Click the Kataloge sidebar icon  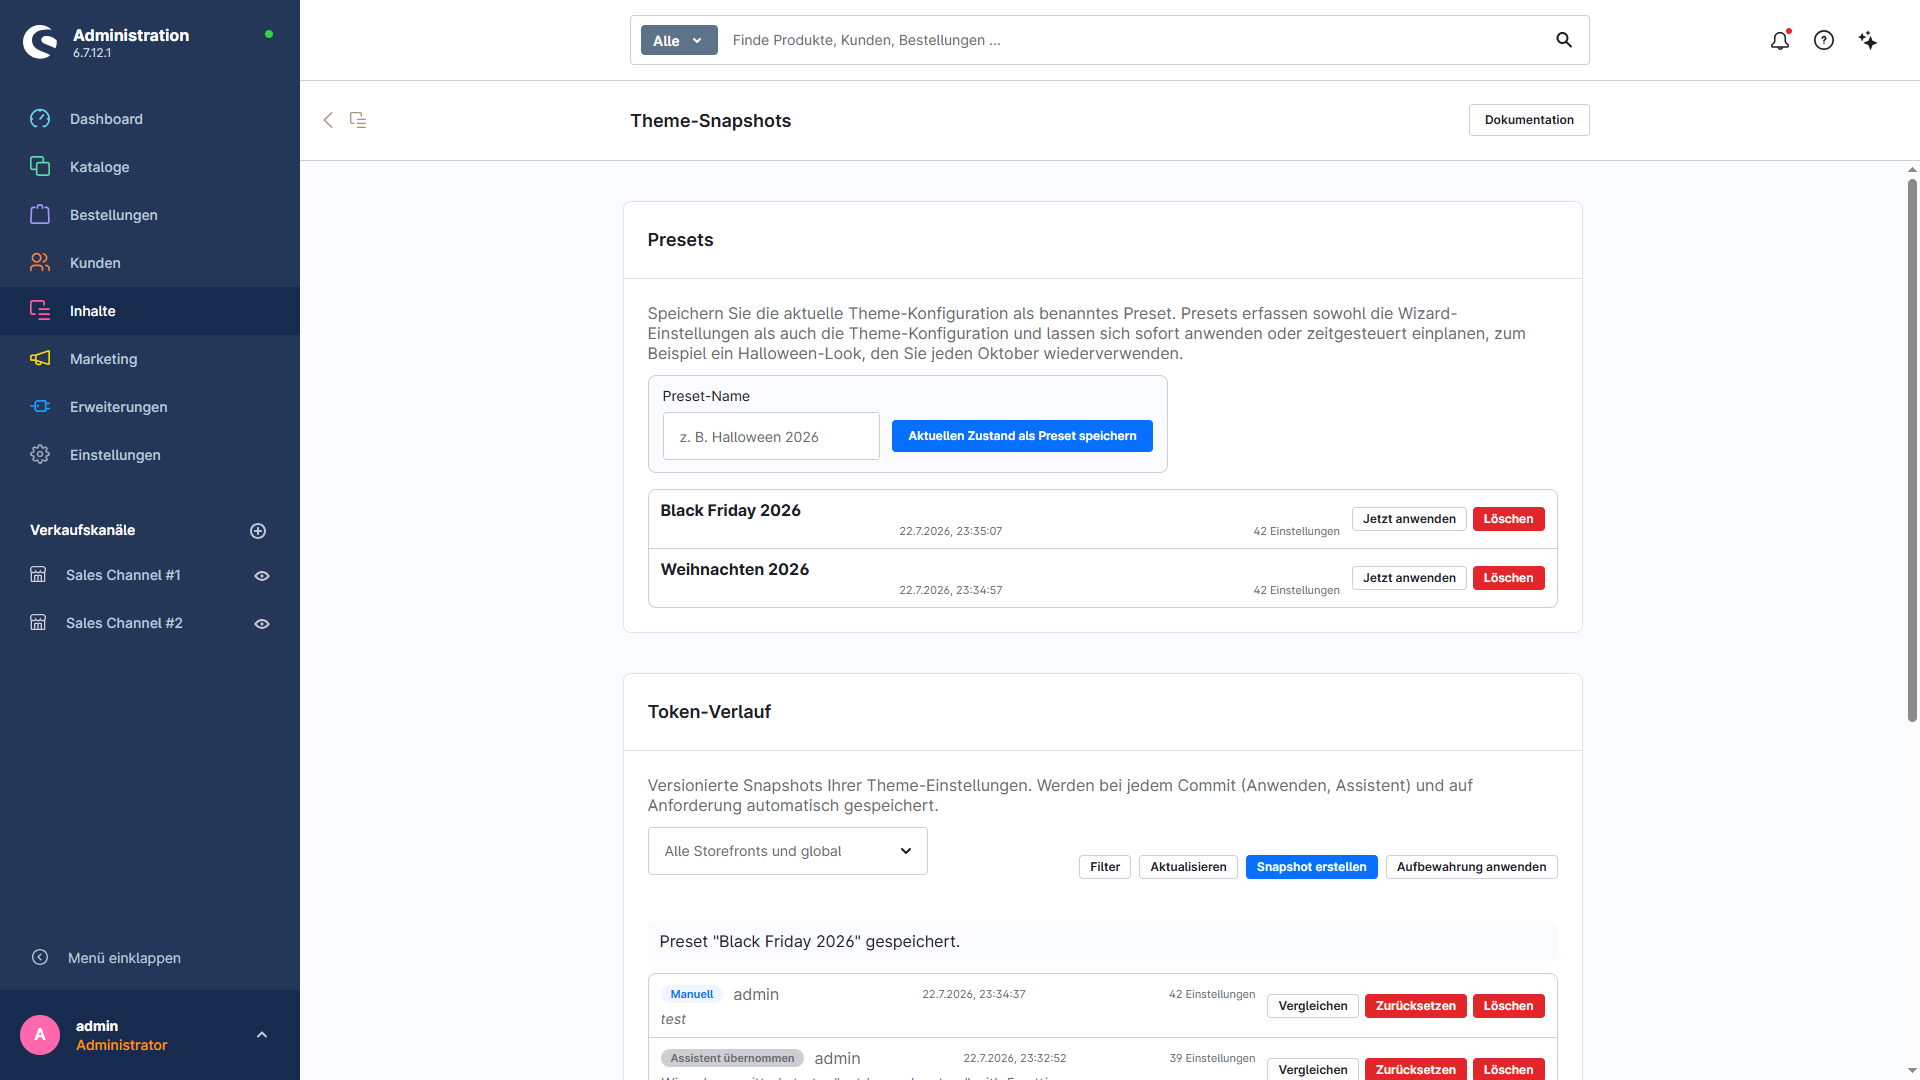point(40,167)
